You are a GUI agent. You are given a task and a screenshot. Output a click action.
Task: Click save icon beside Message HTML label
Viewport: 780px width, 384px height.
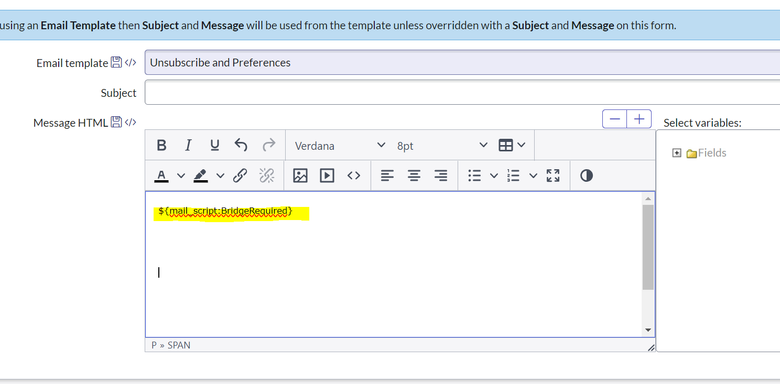click(x=116, y=122)
